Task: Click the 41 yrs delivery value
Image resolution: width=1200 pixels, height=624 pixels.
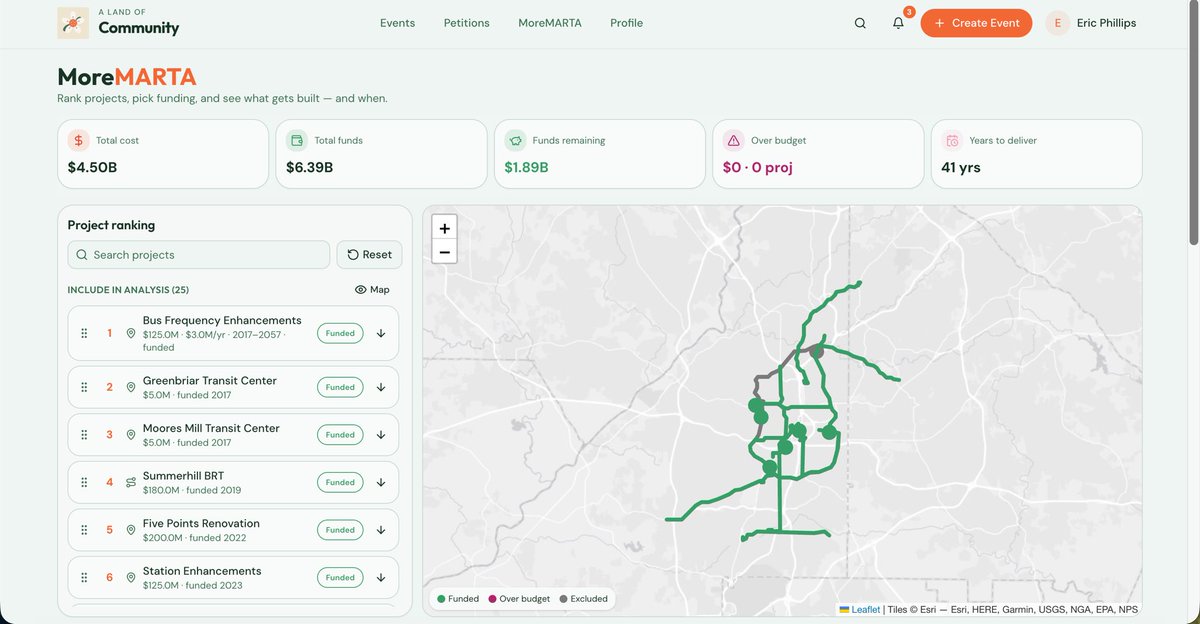Action: pos(961,168)
